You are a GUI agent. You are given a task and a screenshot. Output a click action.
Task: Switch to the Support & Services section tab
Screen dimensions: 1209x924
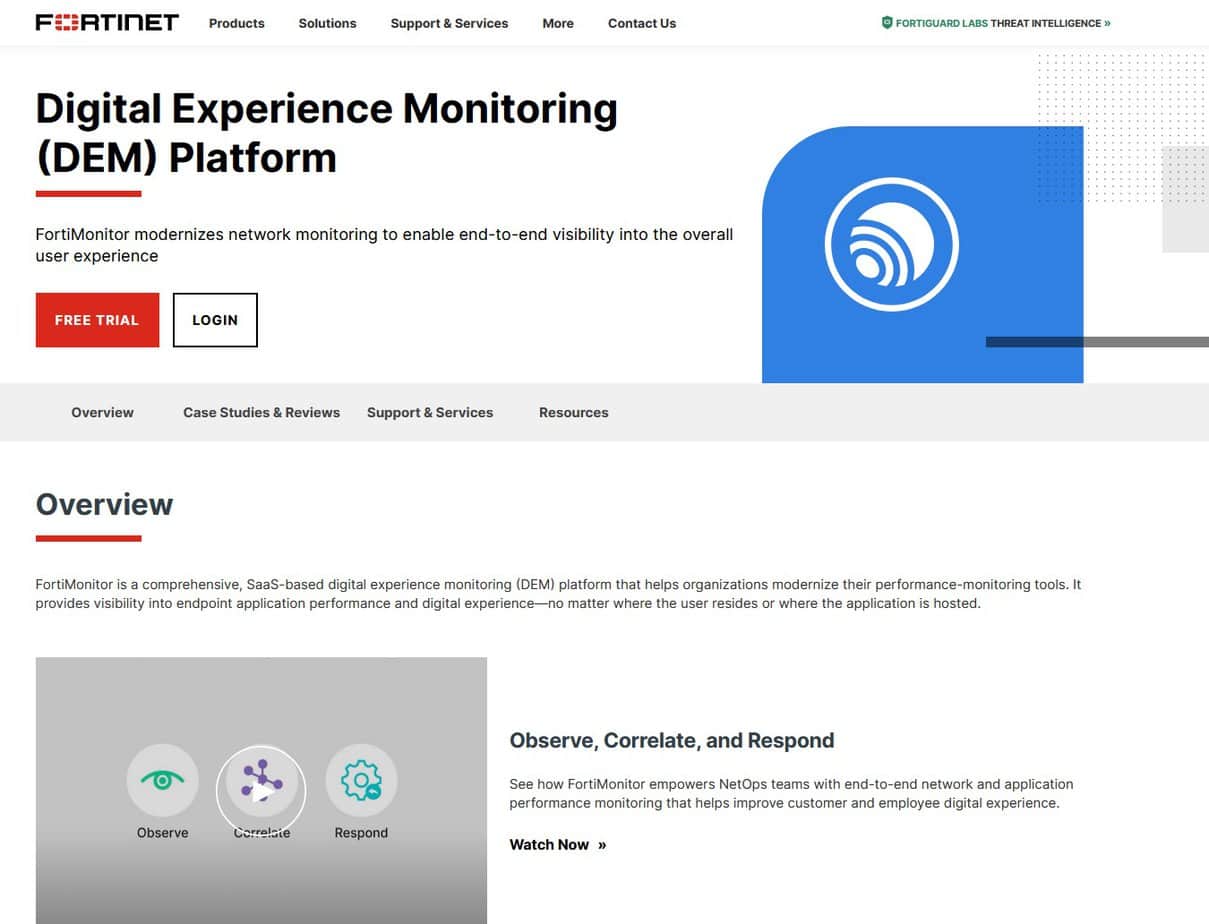point(430,412)
